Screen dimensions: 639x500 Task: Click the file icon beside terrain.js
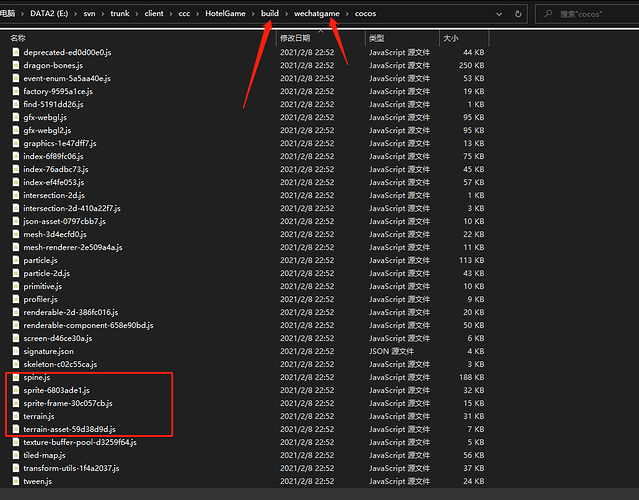[16, 416]
